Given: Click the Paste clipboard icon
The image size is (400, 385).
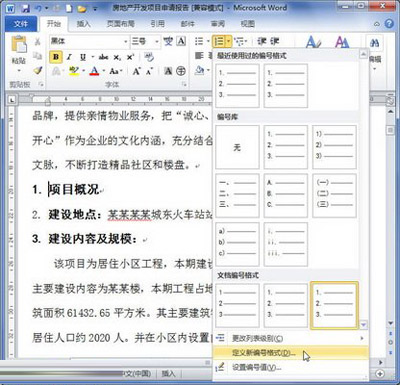Looking at the screenshot, I should click(x=19, y=44).
